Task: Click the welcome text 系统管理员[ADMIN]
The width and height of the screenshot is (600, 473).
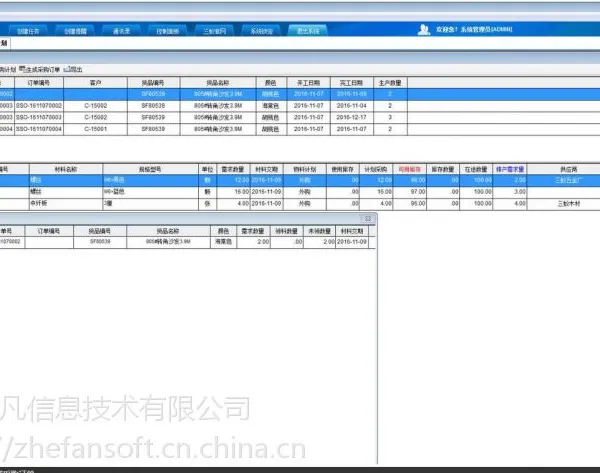Action: coord(486,29)
